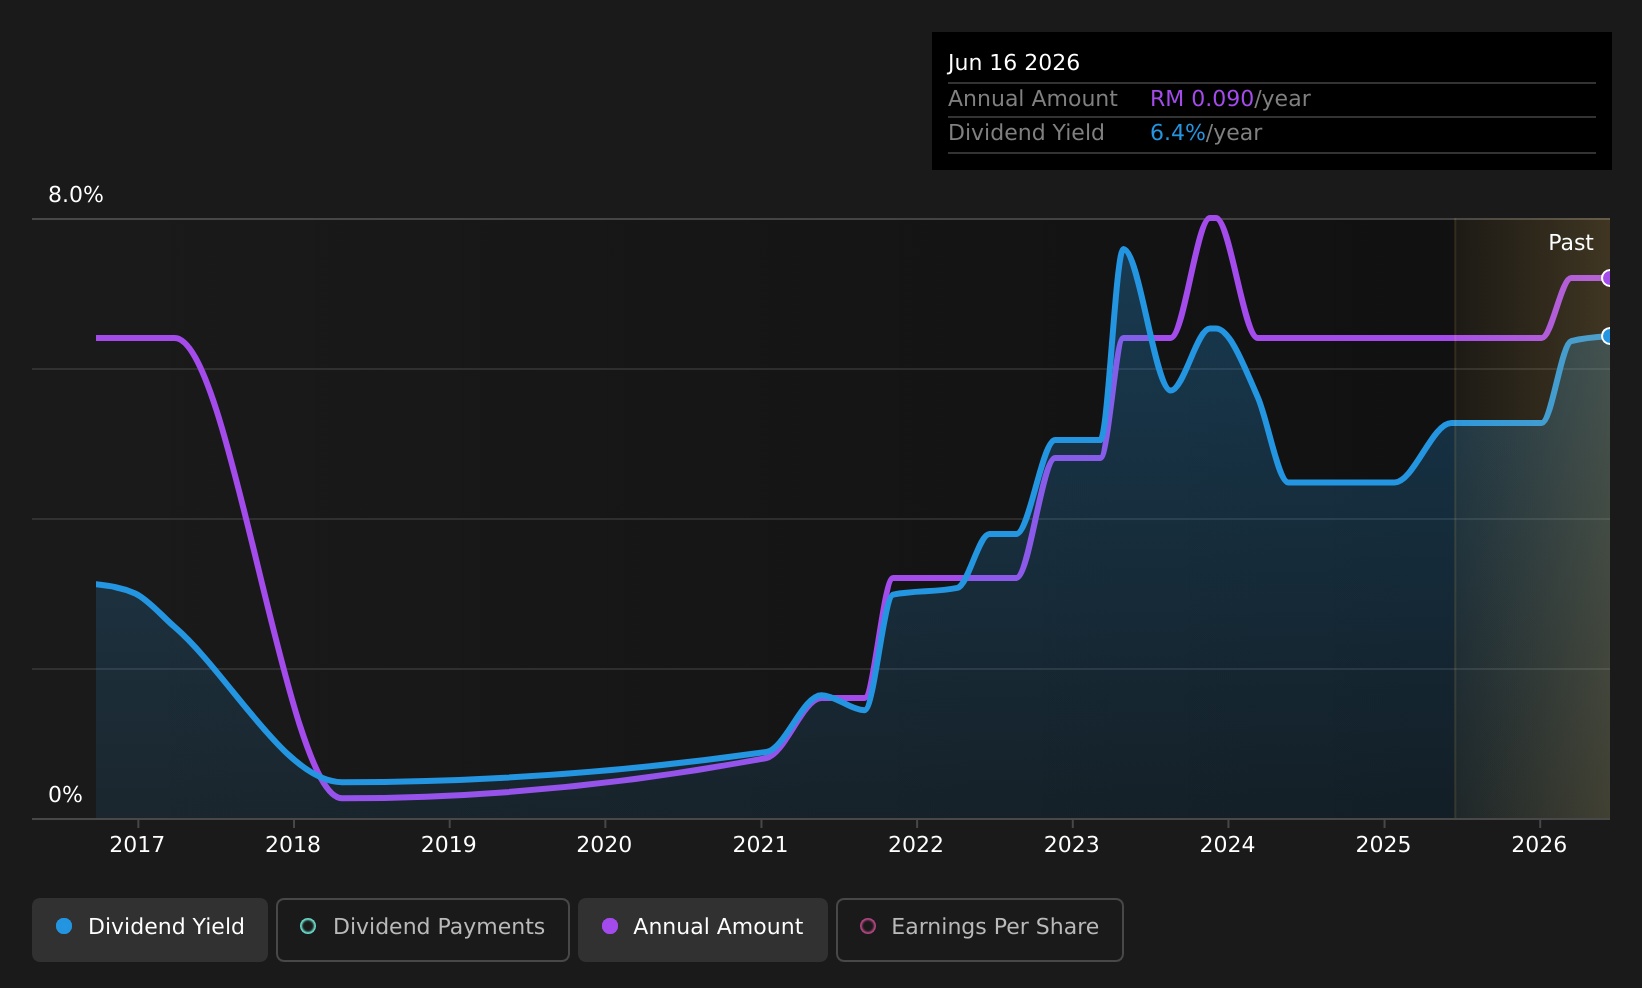This screenshot has height=988, width=1642.
Task: Click the 2023 x-axis label
Action: coord(1072,845)
